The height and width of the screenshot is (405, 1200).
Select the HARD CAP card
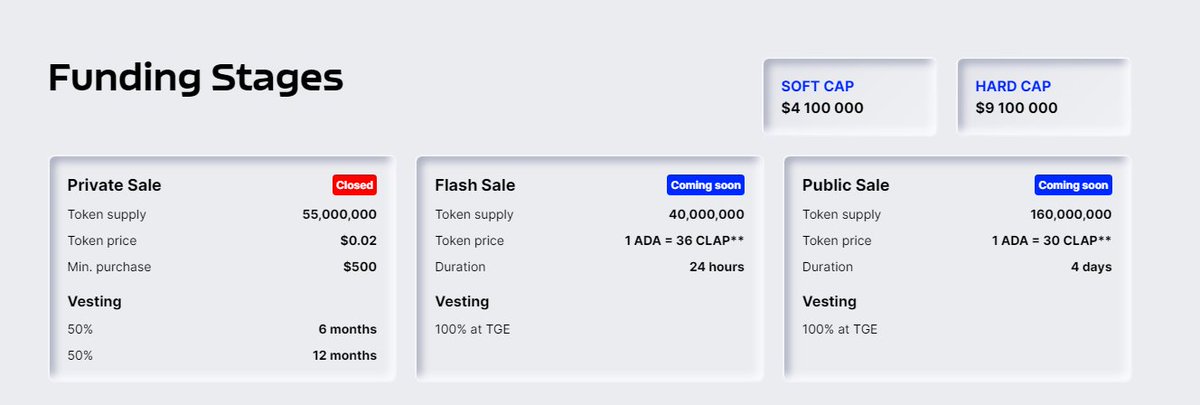pos(1043,96)
